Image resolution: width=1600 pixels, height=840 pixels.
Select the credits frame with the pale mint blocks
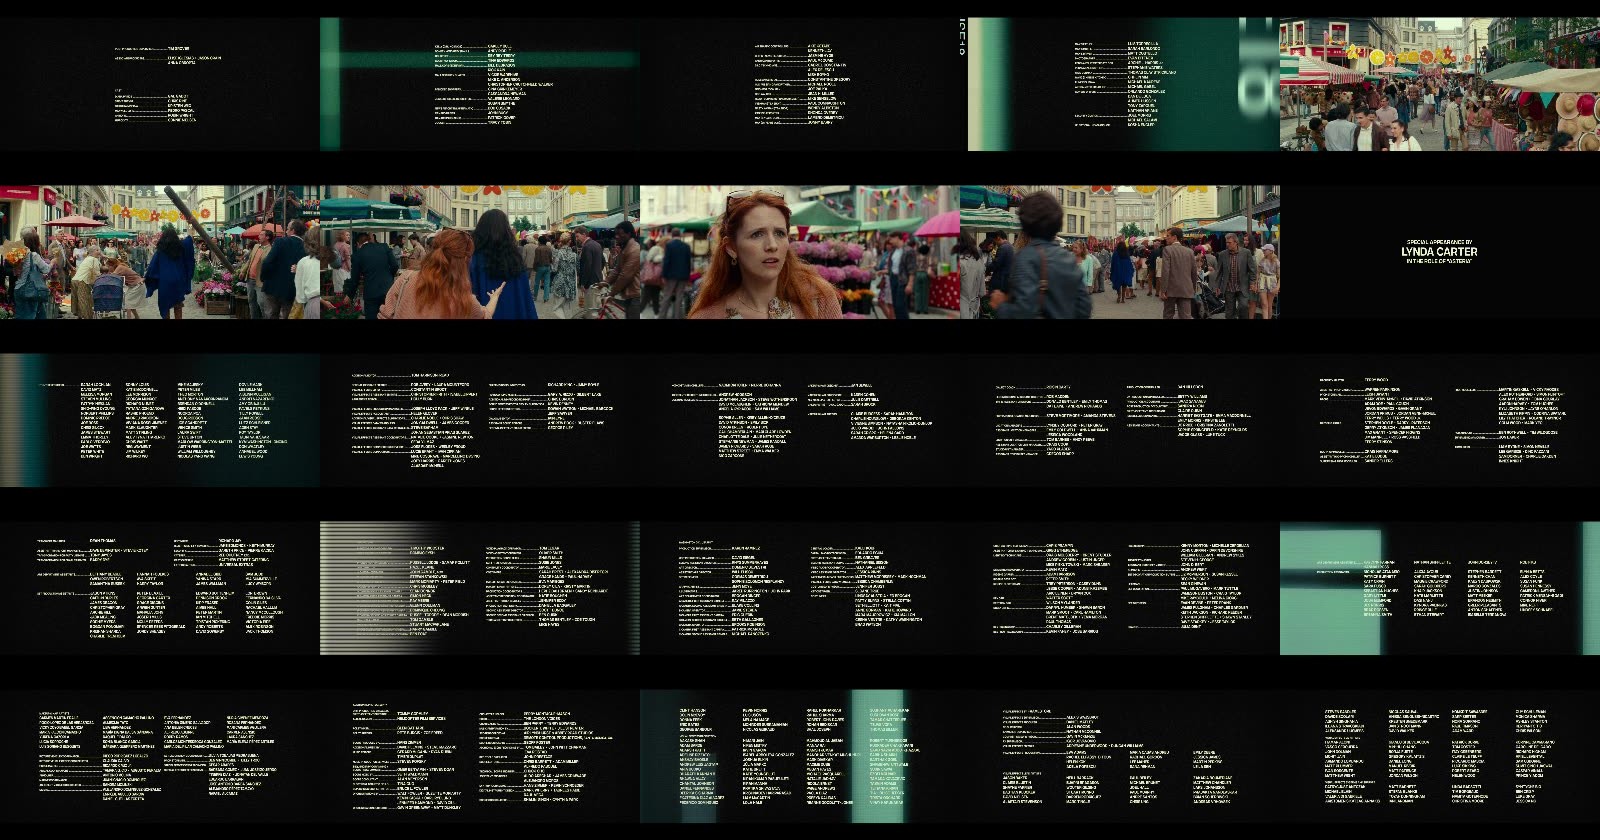click(1440, 588)
